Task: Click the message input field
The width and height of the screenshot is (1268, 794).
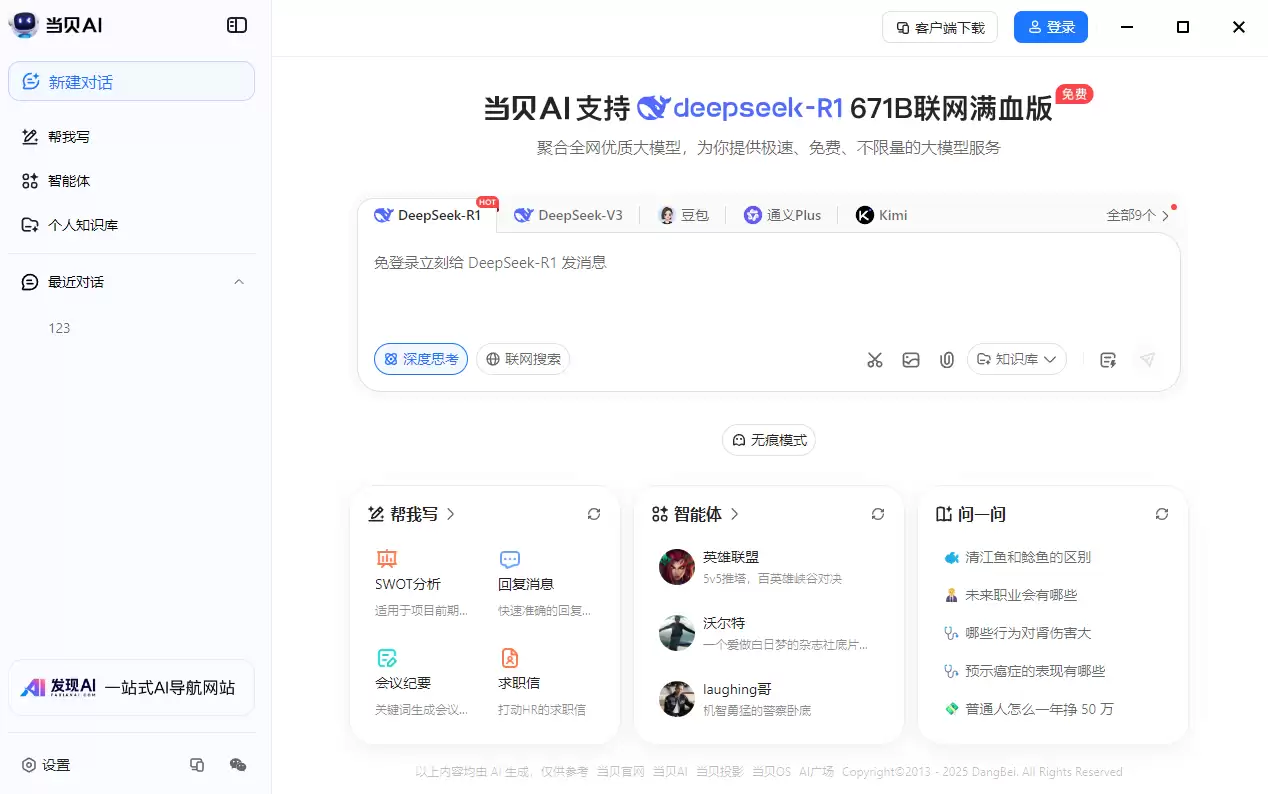Action: 768,290
